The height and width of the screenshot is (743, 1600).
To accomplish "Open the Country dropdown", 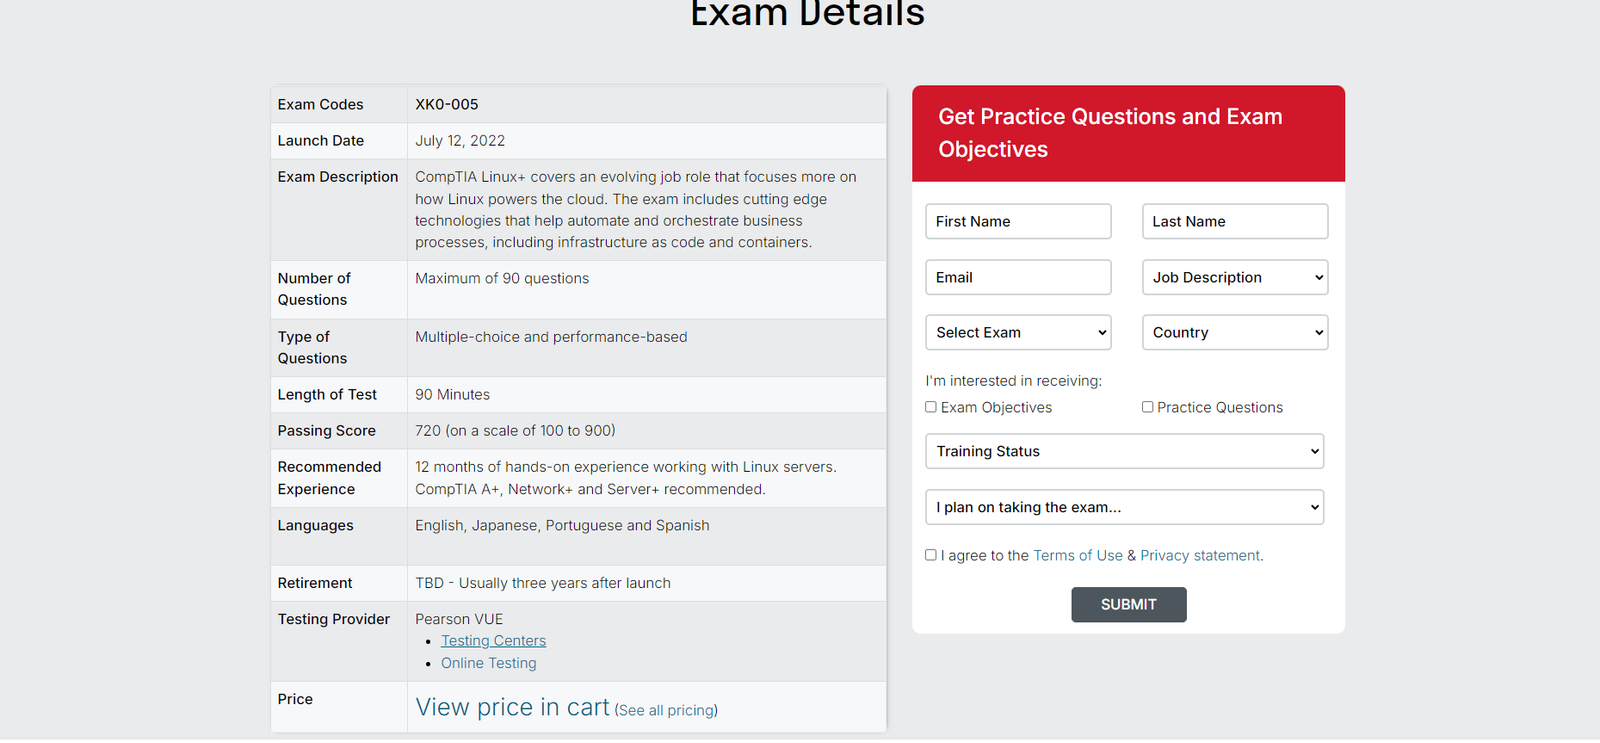I will point(1235,333).
